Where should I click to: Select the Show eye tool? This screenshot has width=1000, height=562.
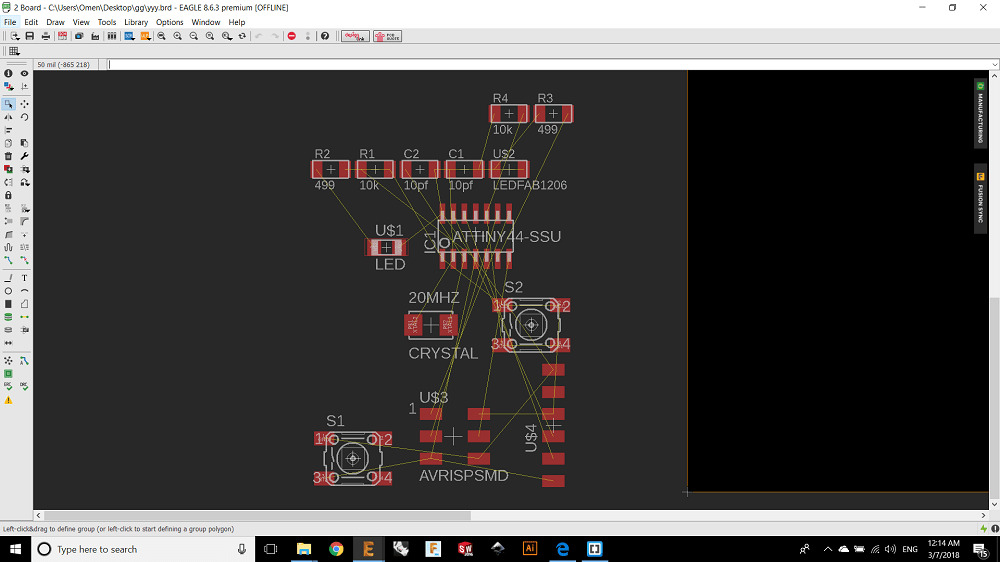(24, 73)
